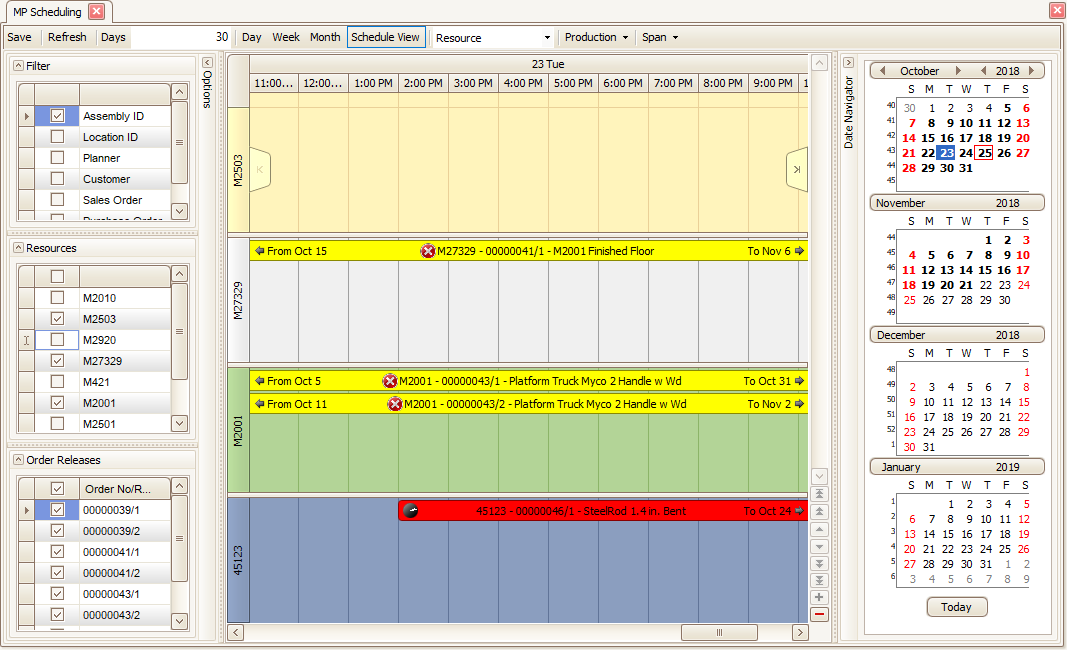The image size is (1067, 650).
Task: Uncheck the M2503 resource checkbox
Action: point(57,319)
